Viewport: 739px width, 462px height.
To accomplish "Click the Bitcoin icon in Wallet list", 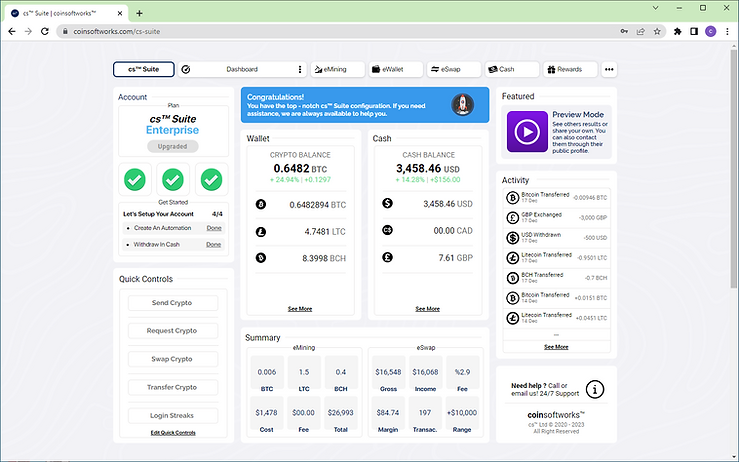I will [261, 204].
